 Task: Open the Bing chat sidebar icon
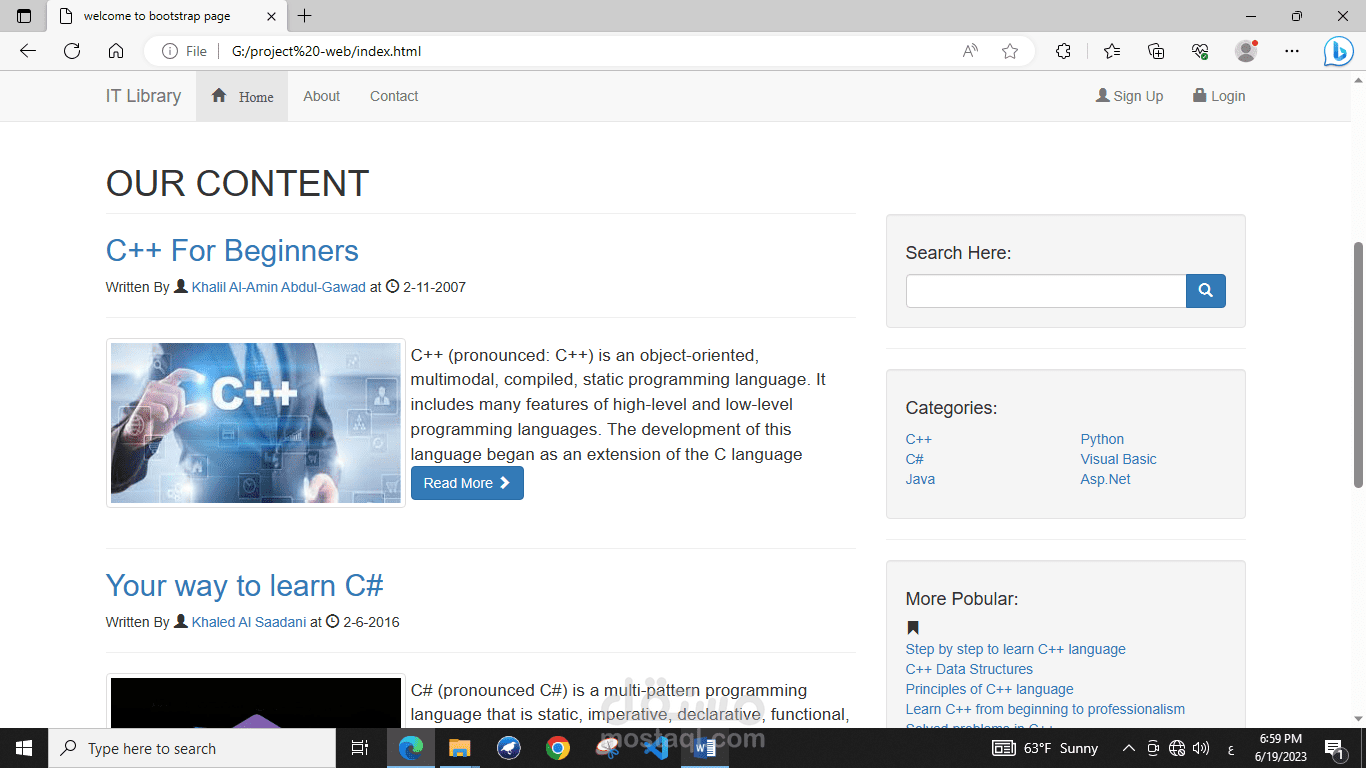(1338, 51)
